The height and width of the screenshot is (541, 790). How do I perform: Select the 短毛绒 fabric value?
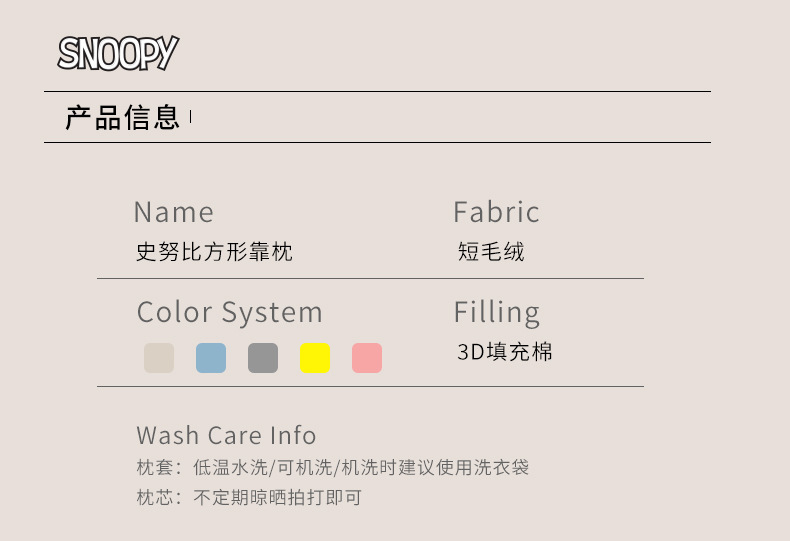coord(491,252)
